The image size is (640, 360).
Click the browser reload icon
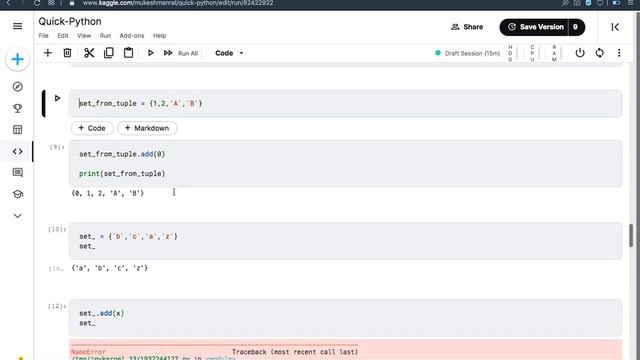tap(37, 3)
